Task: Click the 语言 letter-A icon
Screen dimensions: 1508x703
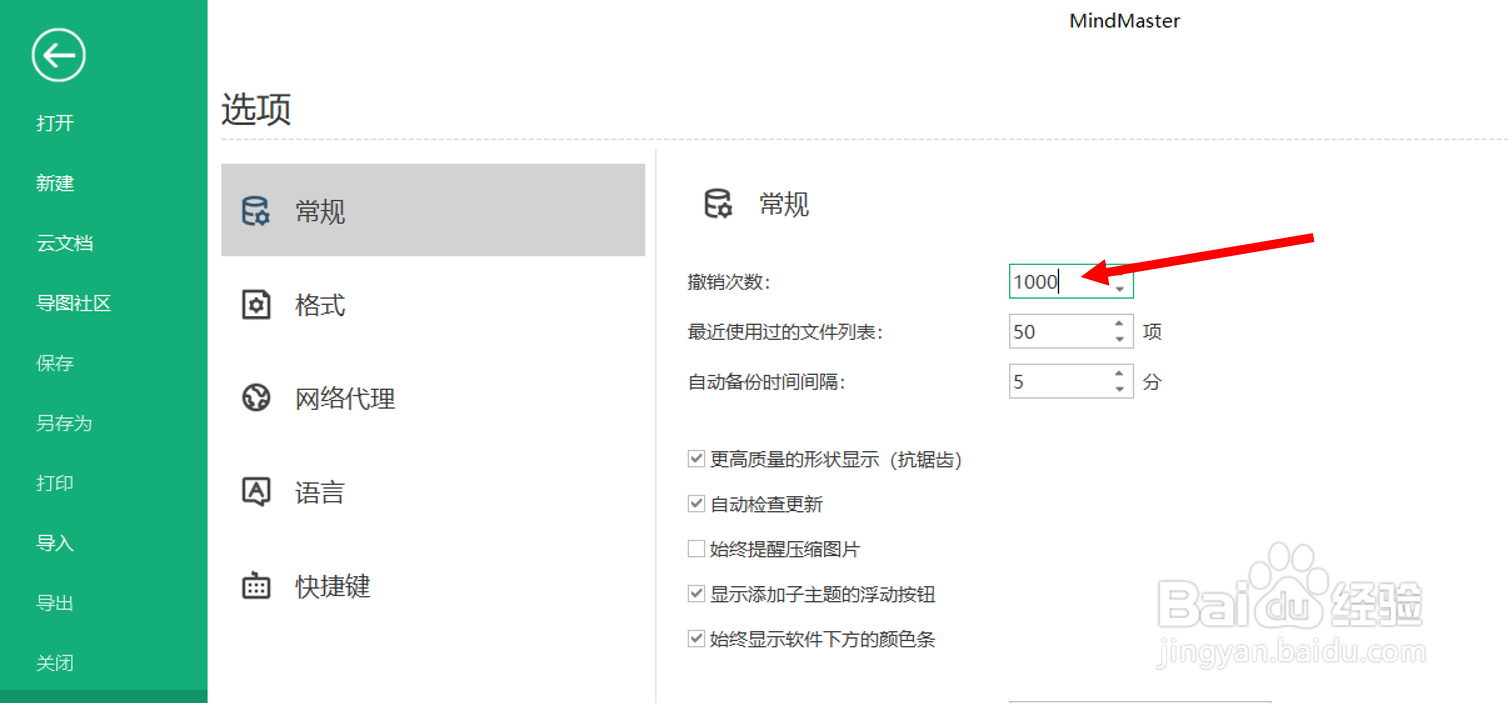Action: 257,491
